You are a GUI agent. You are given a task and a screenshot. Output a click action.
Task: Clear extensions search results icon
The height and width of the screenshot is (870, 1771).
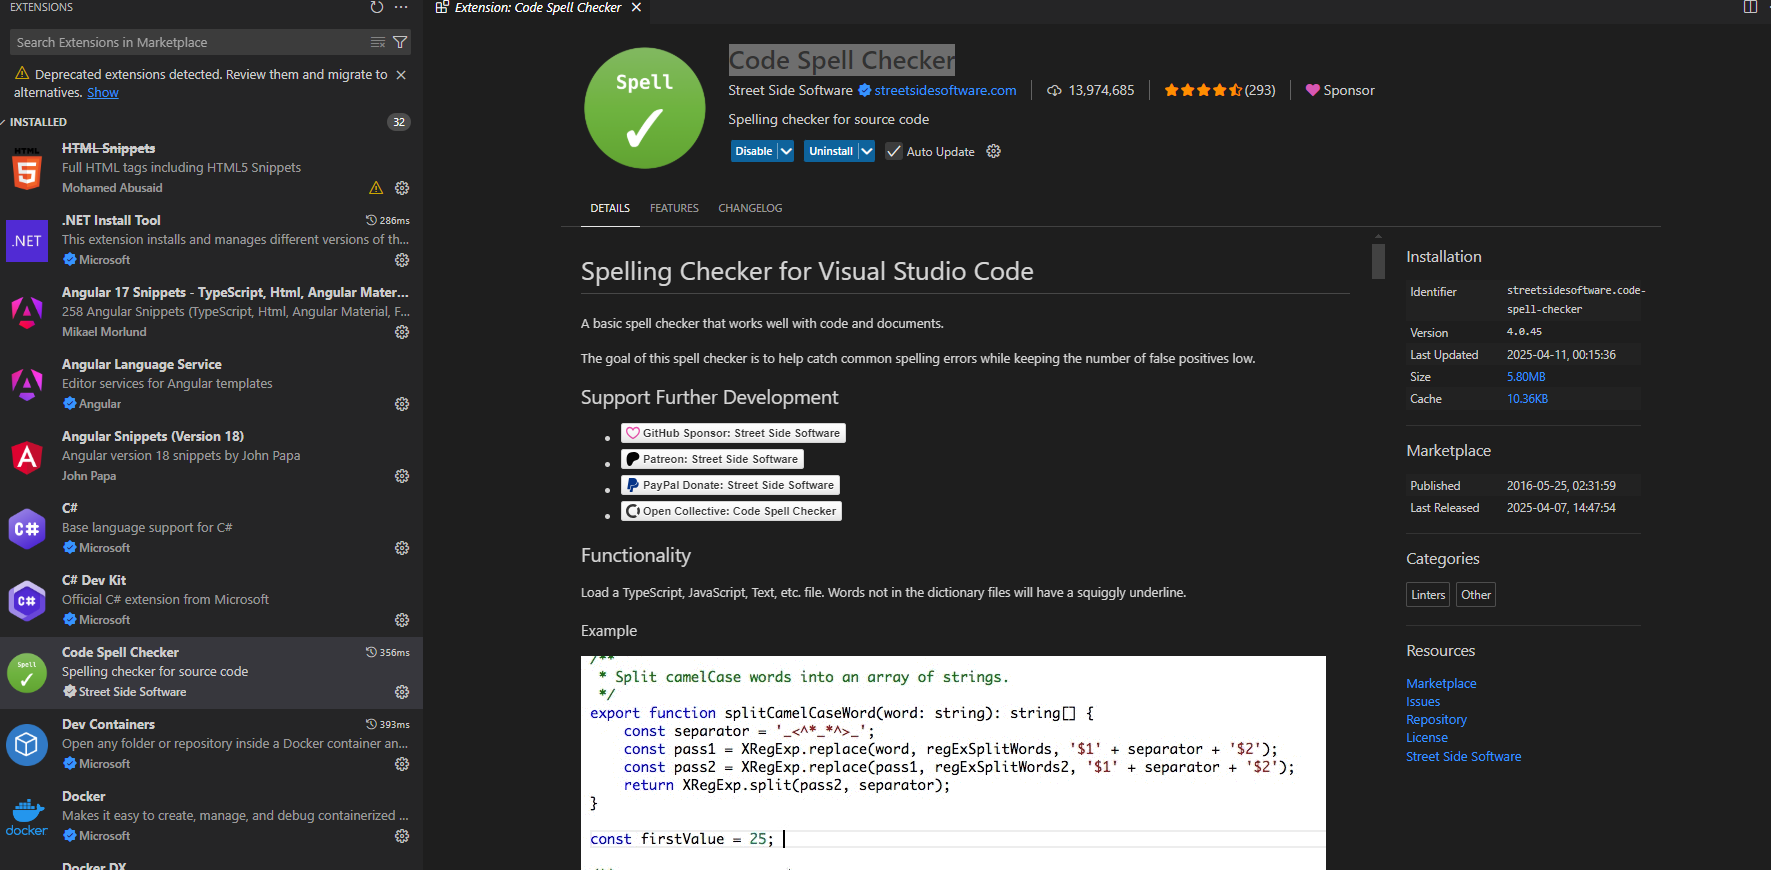coord(378,42)
